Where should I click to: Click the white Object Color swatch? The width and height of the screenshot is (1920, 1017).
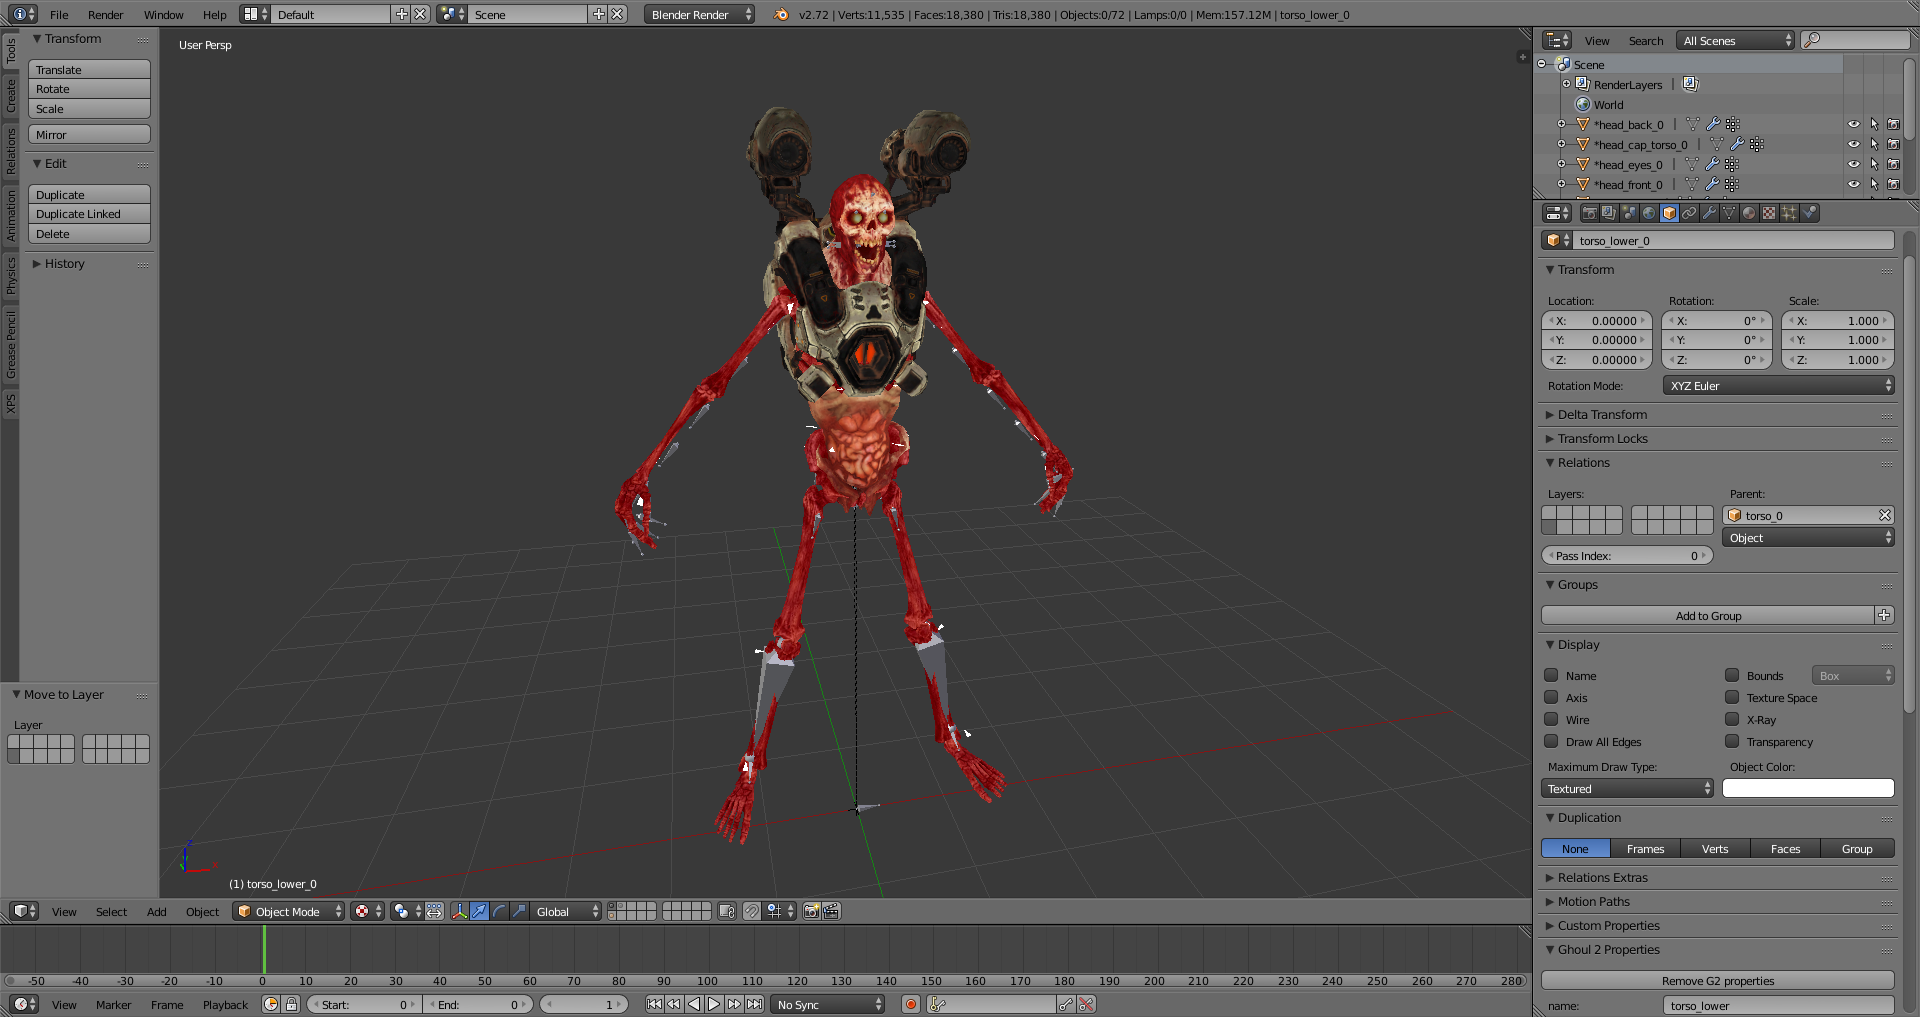pos(1808,789)
